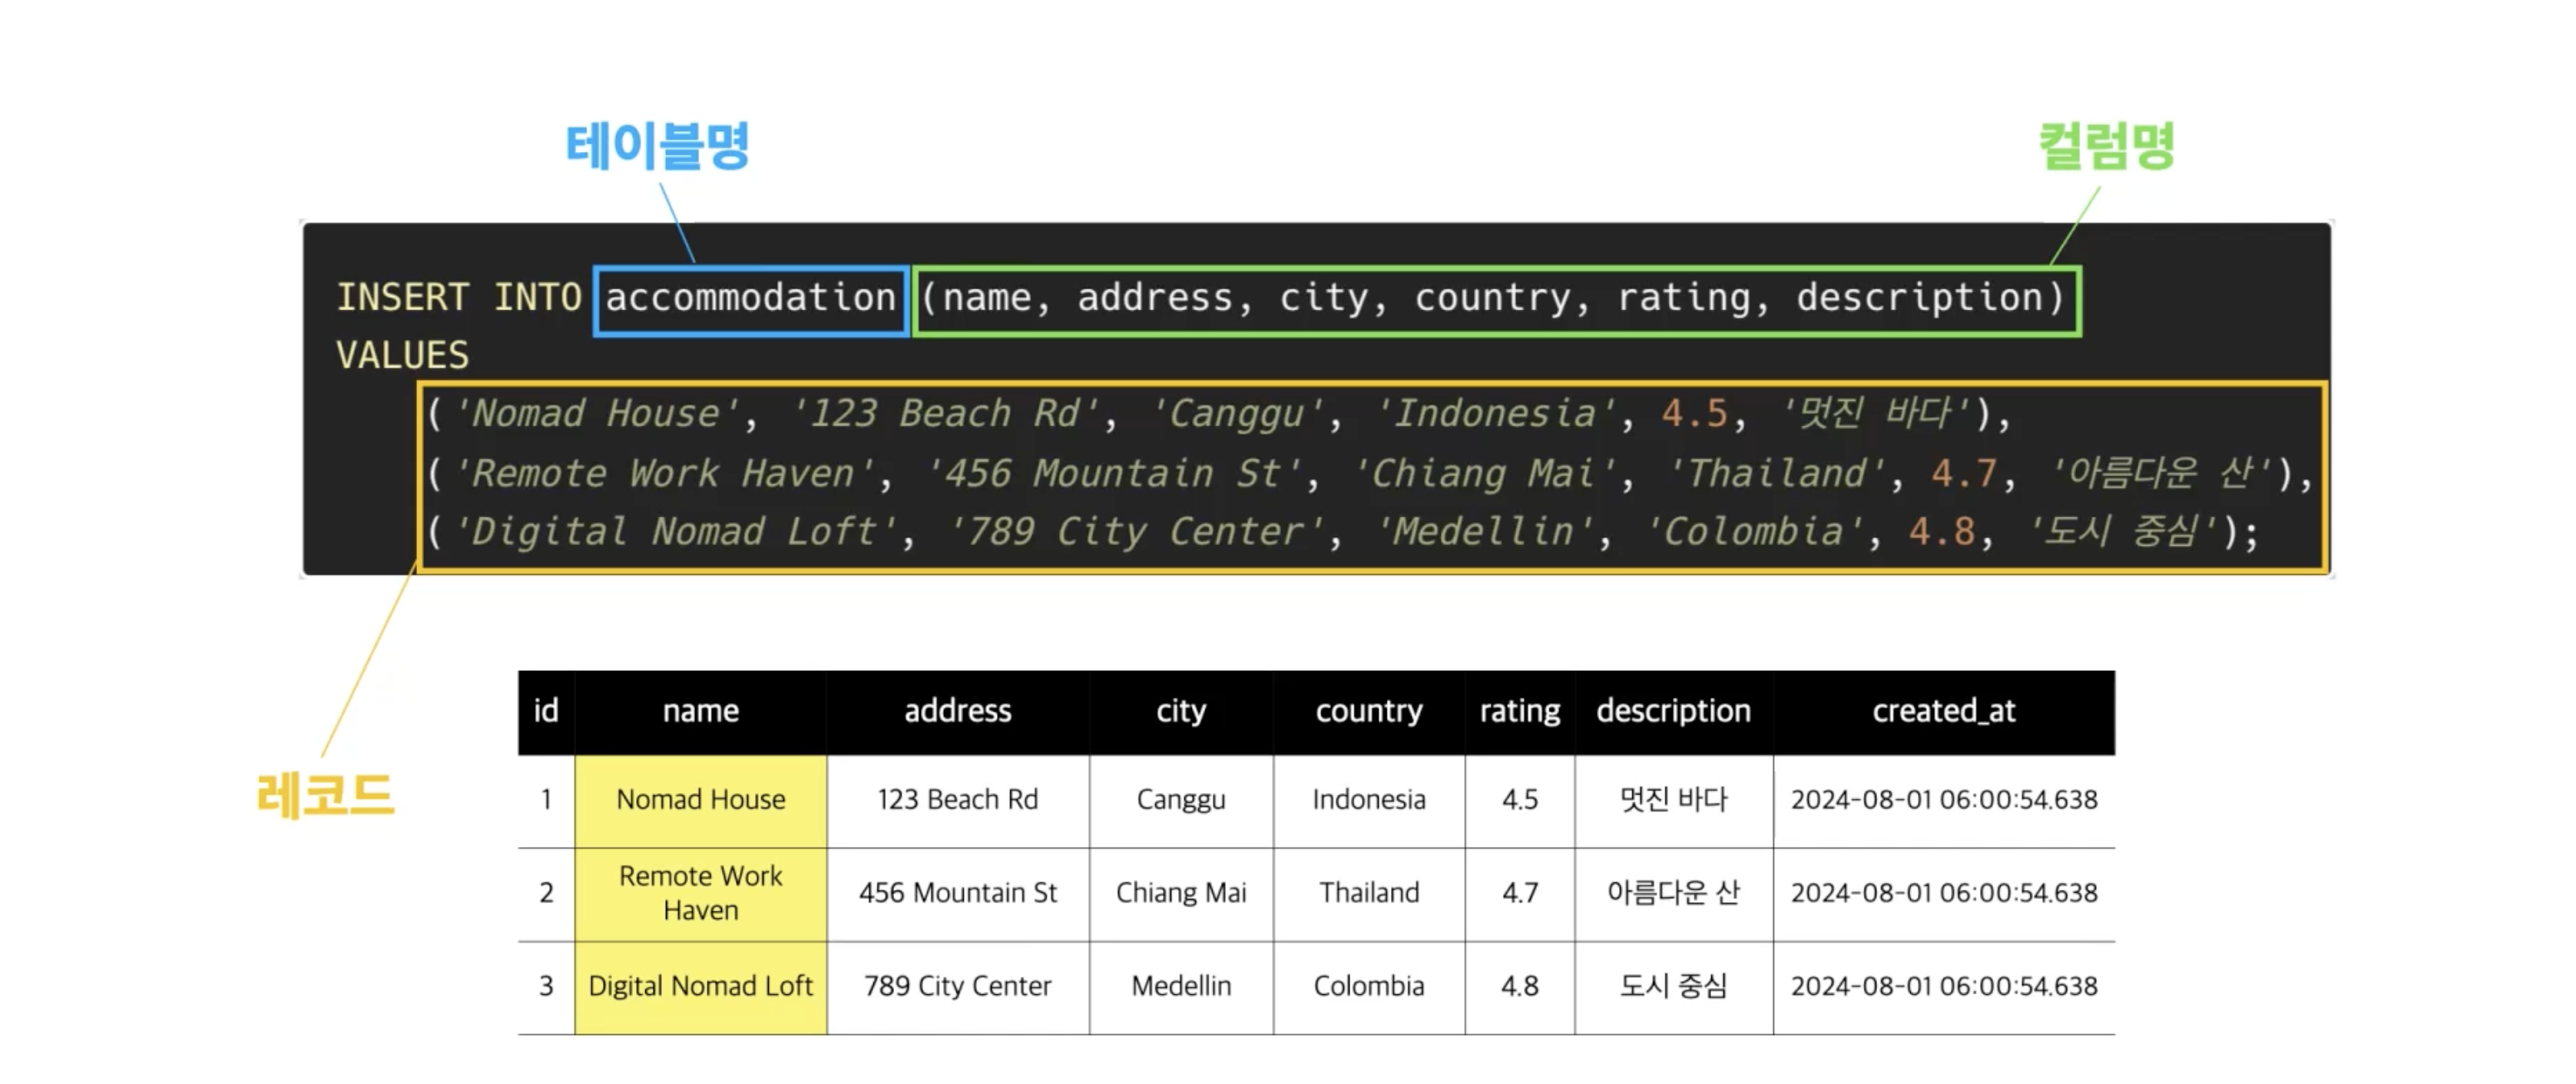Select the number 4.8 in the SQL values
The image size is (2576, 1084).
pos(1942,532)
